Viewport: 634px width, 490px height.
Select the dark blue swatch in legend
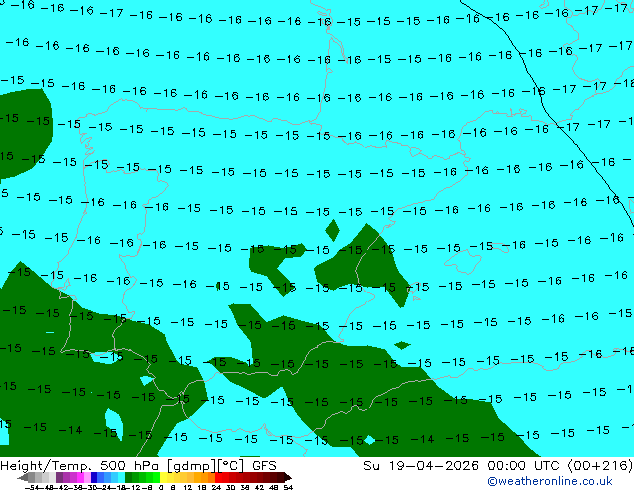(94, 477)
